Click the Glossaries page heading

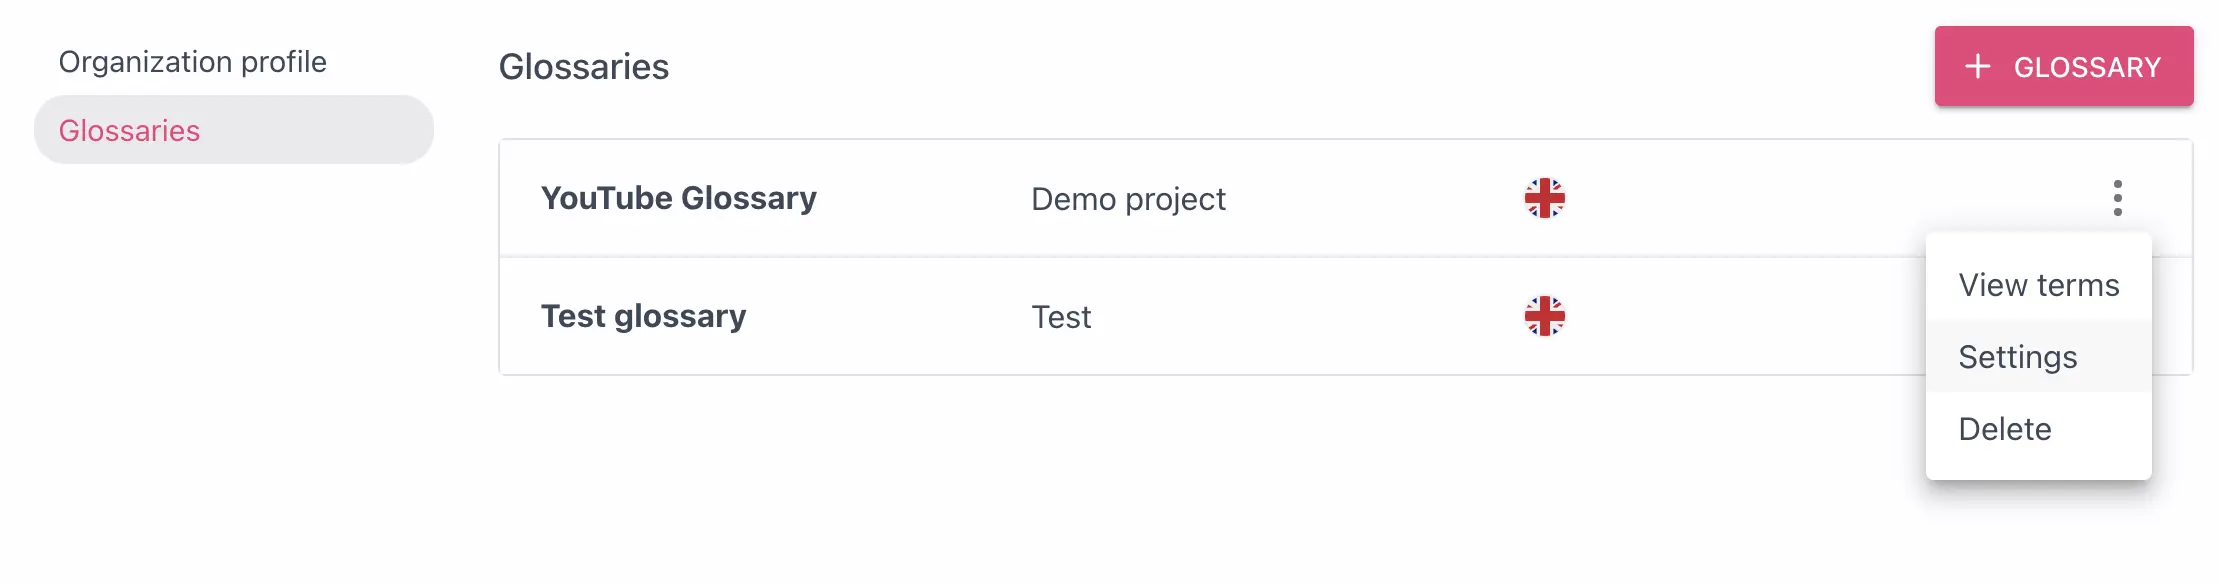pos(583,67)
